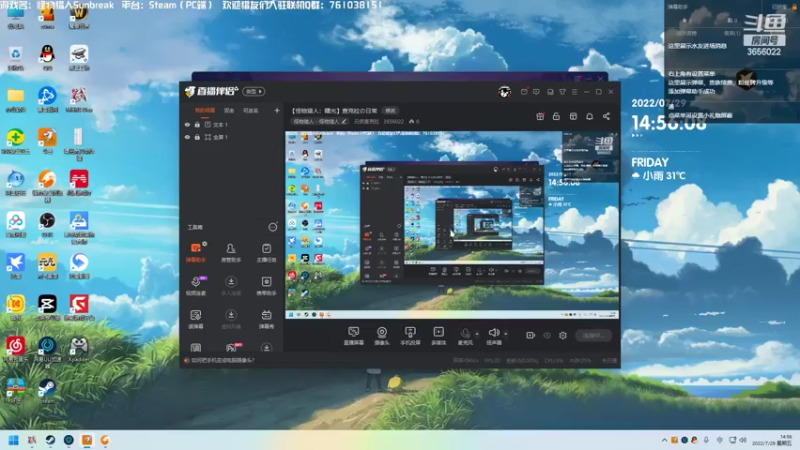
Task: Click the recording camera icon in the bottom bar
Action: [531, 335]
